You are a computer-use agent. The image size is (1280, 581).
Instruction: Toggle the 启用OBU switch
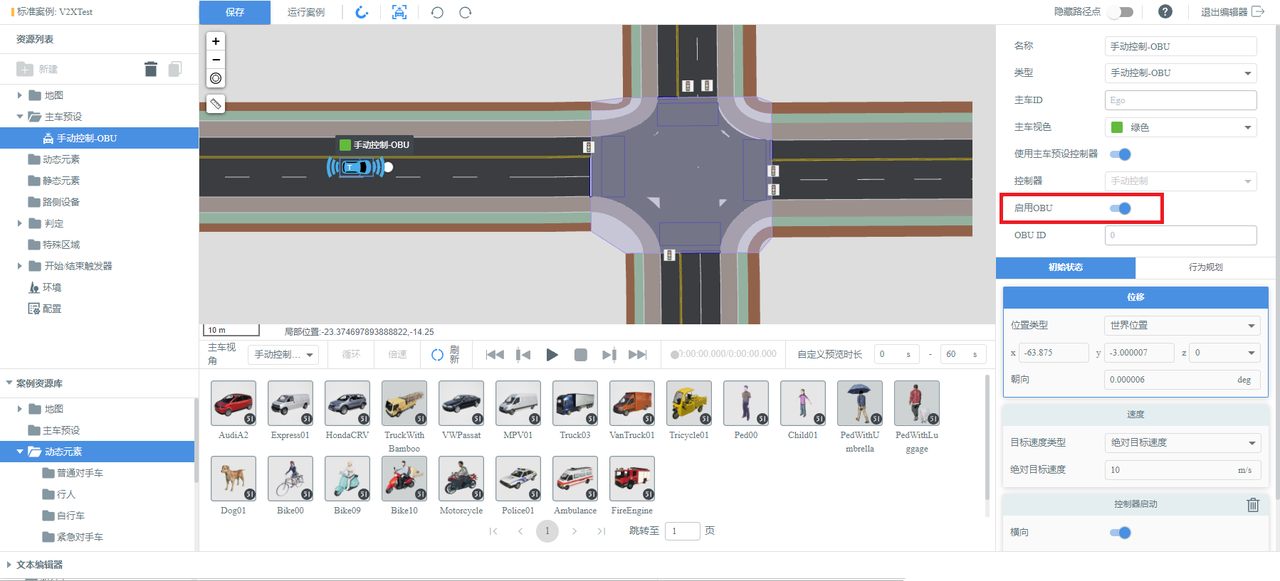(1121, 208)
